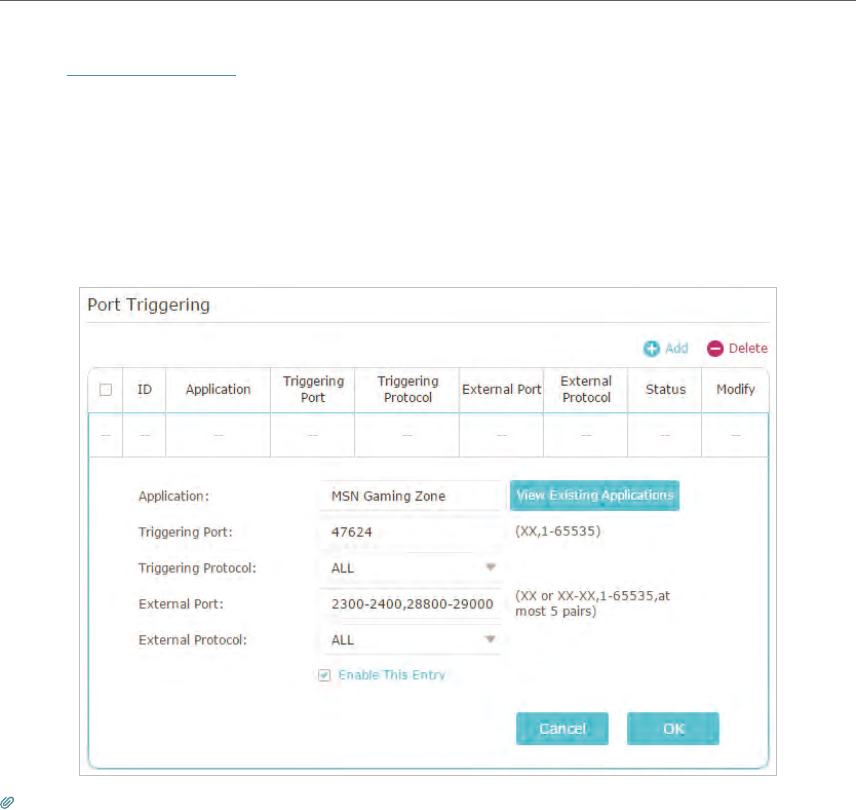Click the Triggering Port column header
Viewport: 856px width, 810px height.
coord(313,389)
